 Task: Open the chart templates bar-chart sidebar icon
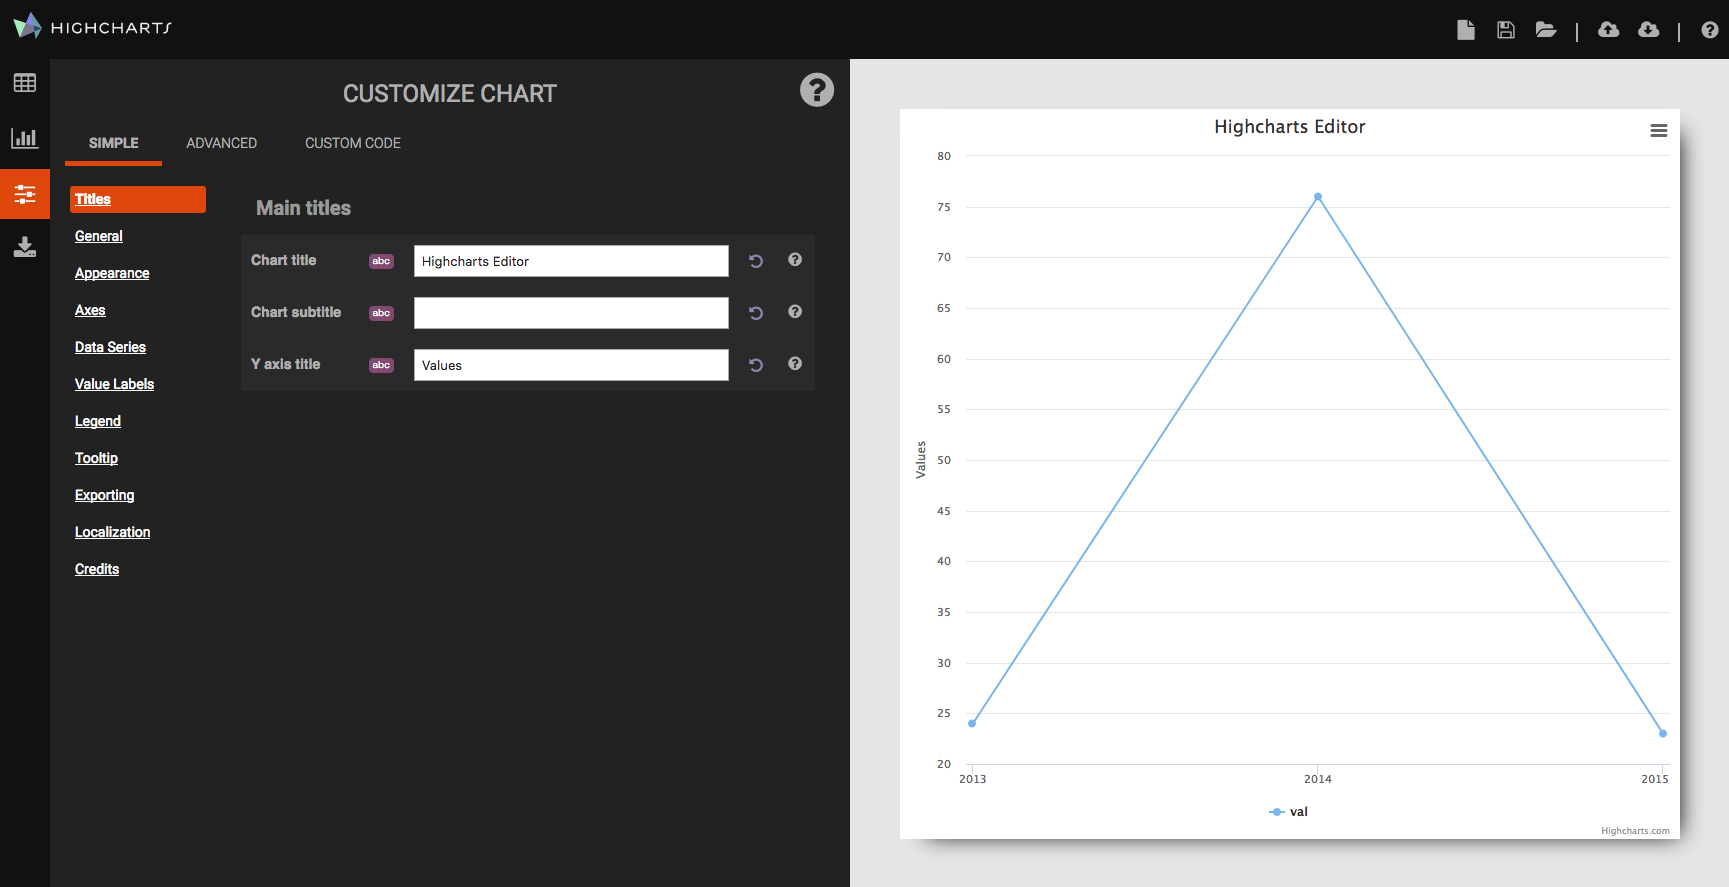tap(25, 138)
